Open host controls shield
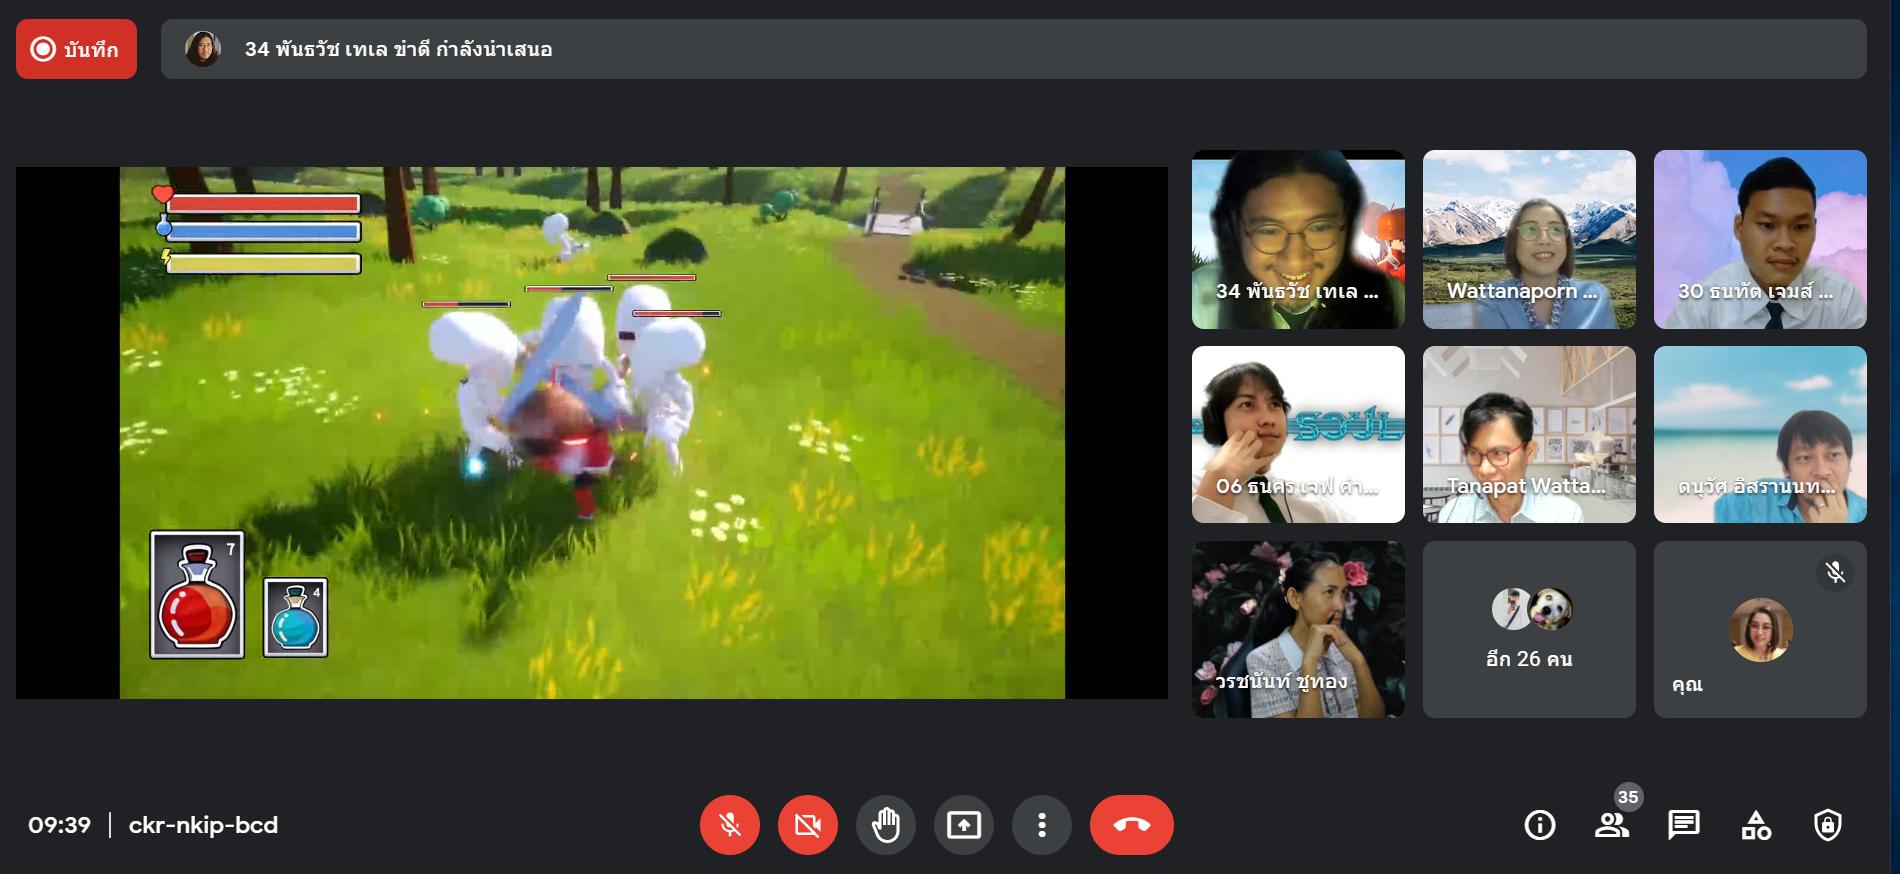This screenshot has width=1900, height=874. (x=1828, y=825)
